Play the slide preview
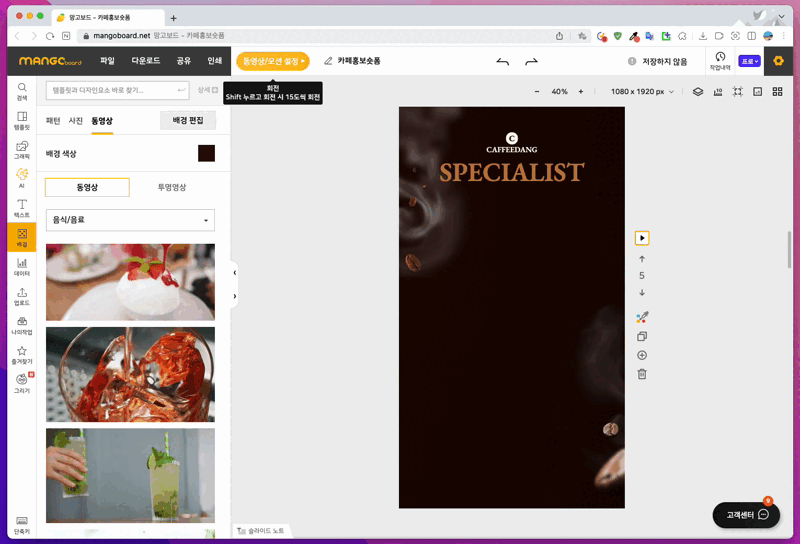800x544 pixels. click(x=642, y=238)
